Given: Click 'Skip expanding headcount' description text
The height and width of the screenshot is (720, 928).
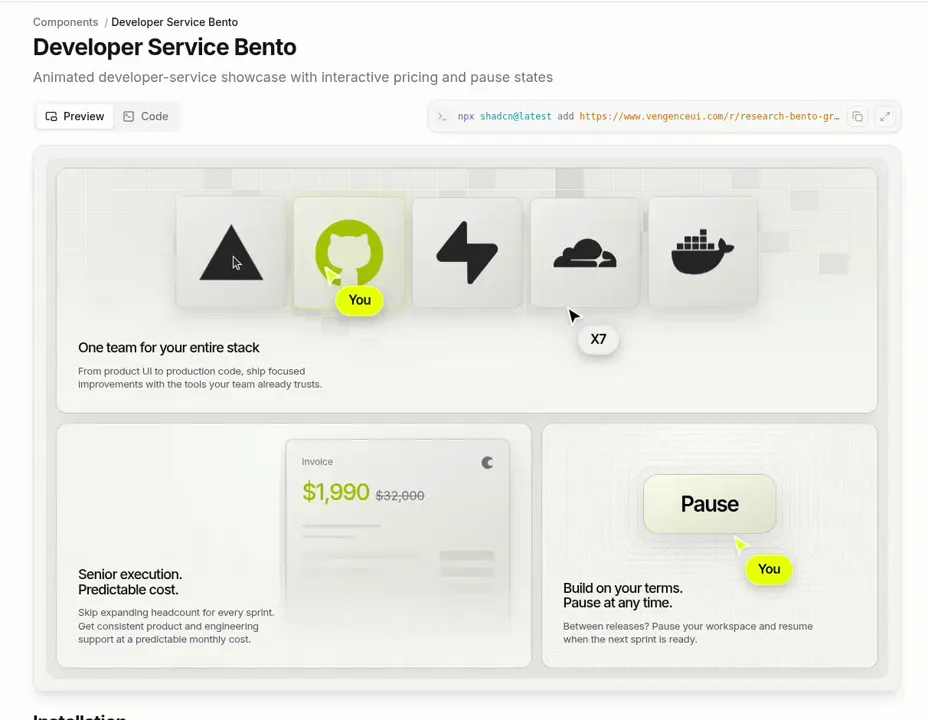Looking at the screenshot, I should coord(176,626).
